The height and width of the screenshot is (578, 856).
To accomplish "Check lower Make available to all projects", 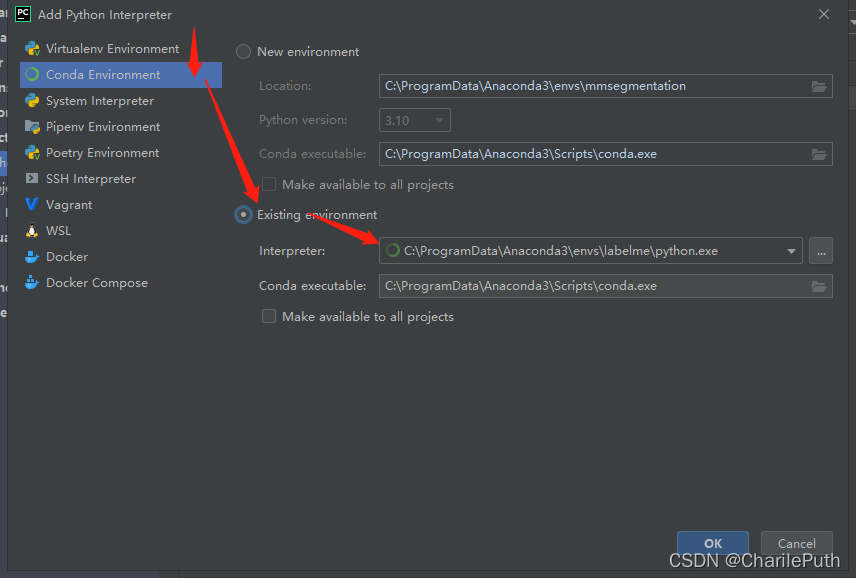I will [269, 317].
